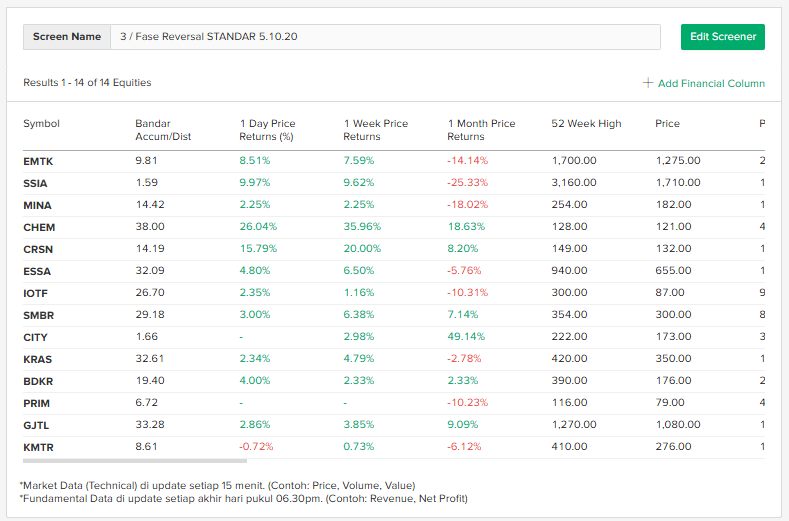Sort by 1 Week Price Returns header

click(375, 130)
